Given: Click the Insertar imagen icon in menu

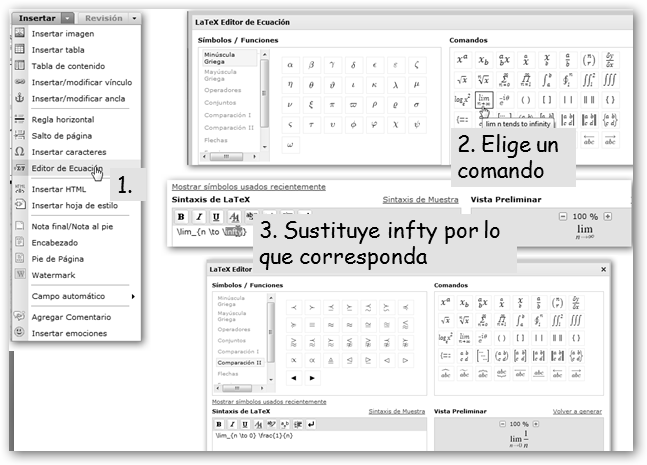Looking at the screenshot, I should [x=20, y=33].
